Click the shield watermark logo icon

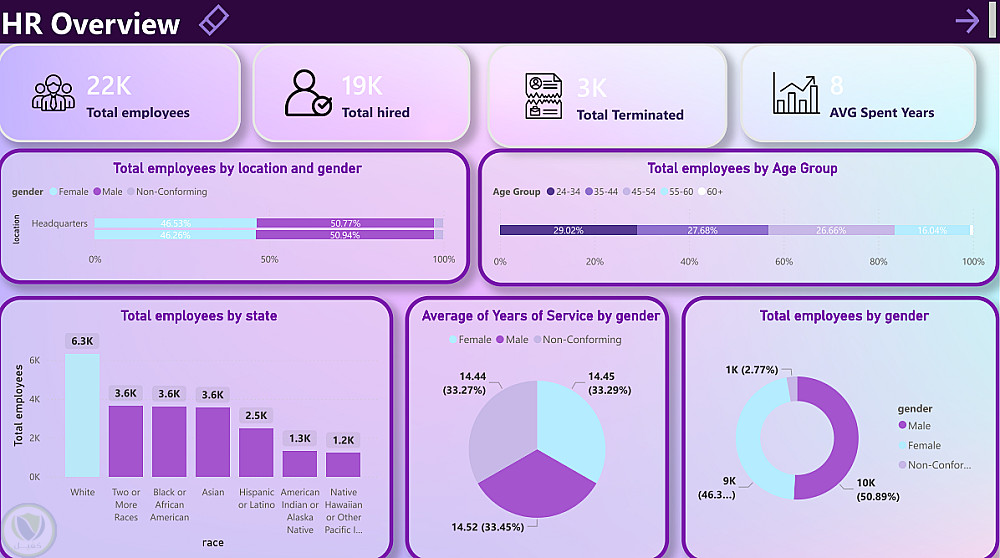[29, 529]
